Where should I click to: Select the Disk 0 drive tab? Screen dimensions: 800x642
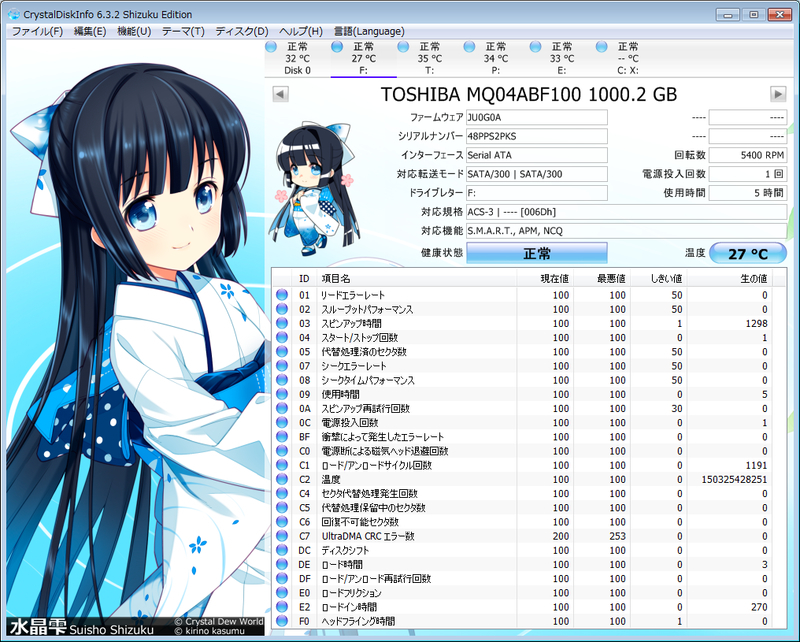297,59
